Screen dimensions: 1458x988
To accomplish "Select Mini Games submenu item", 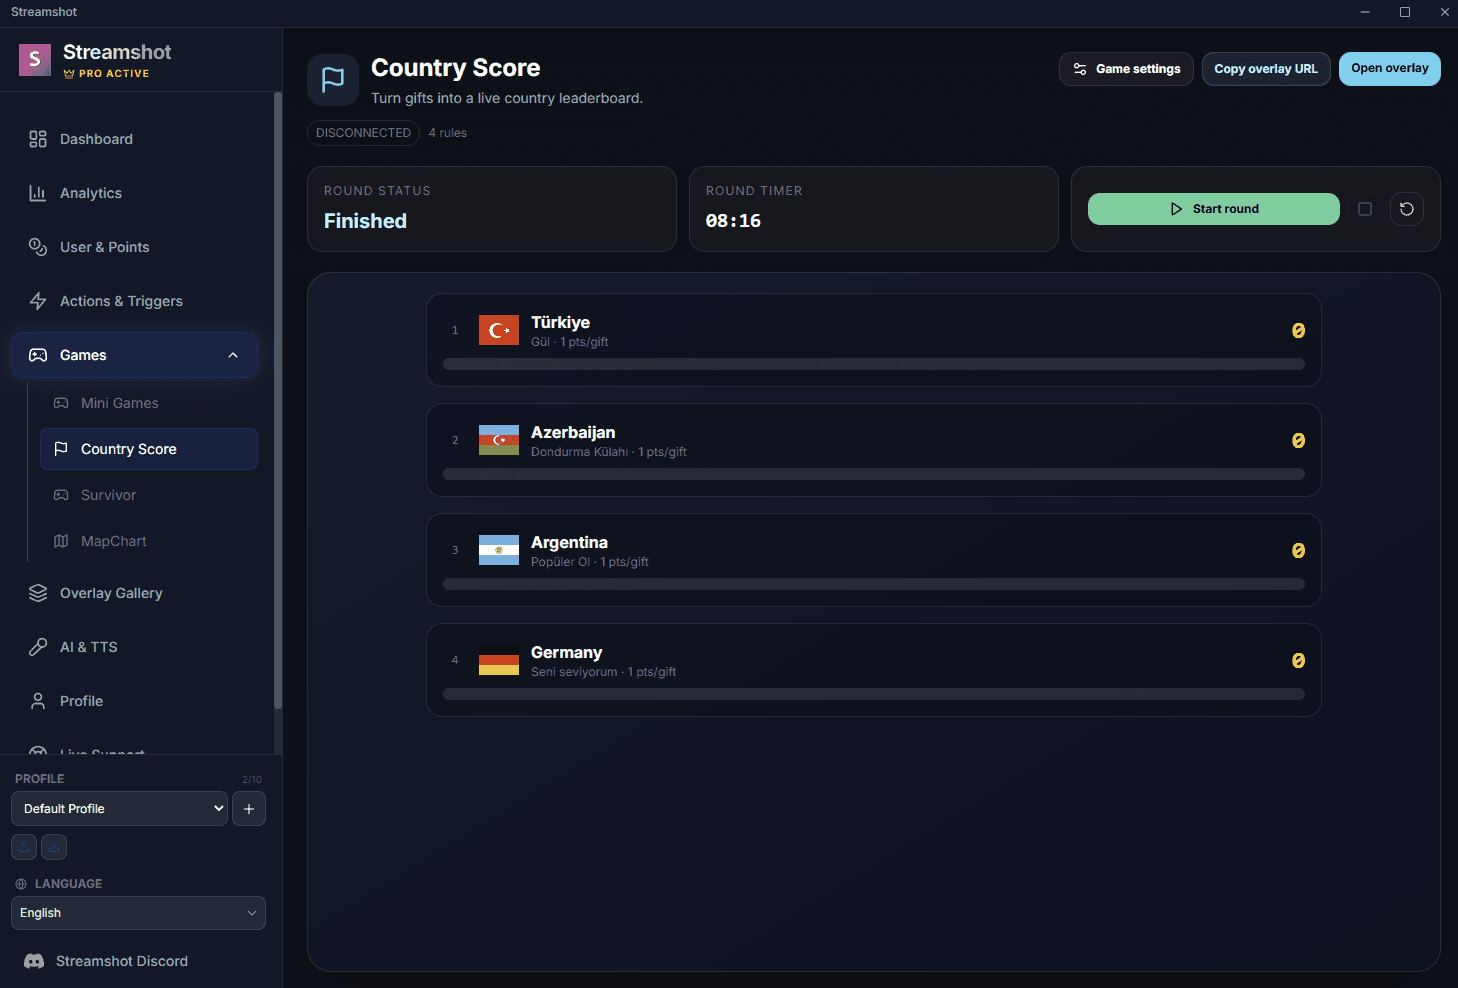I will coord(149,403).
